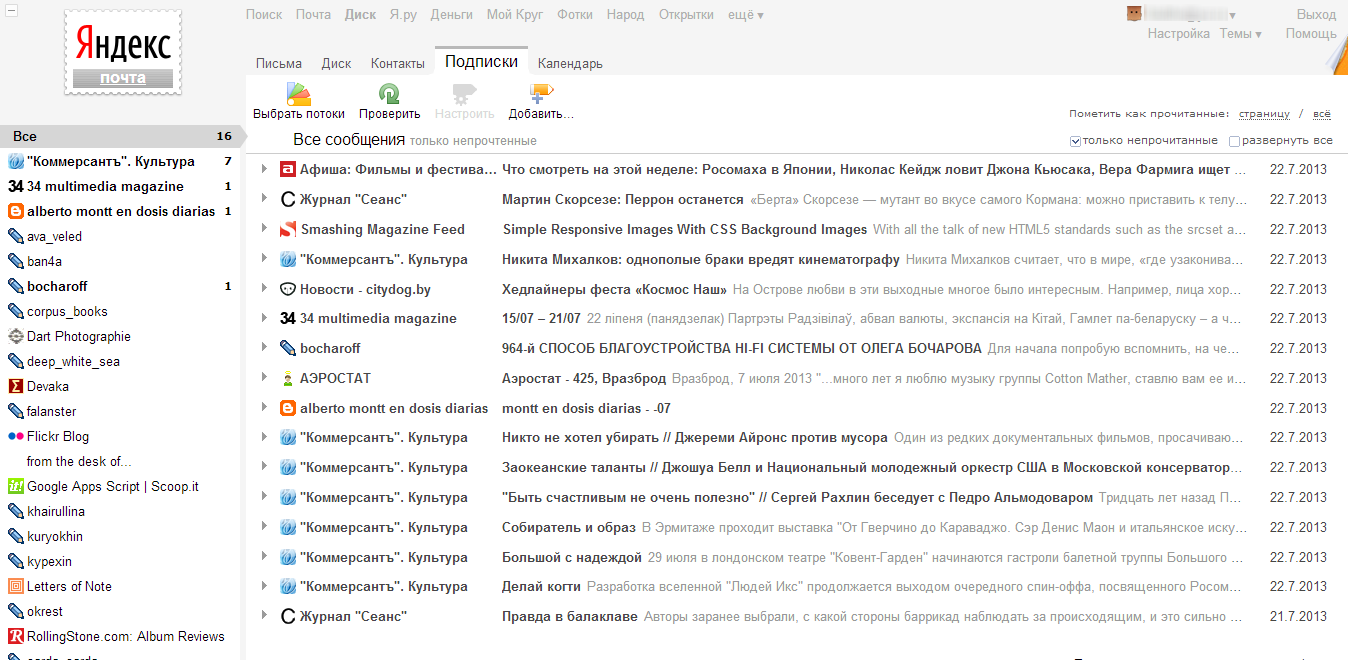The image size is (1348, 660).
Task: Open the 'Настройка' settings link
Action: click(x=1179, y=34)
